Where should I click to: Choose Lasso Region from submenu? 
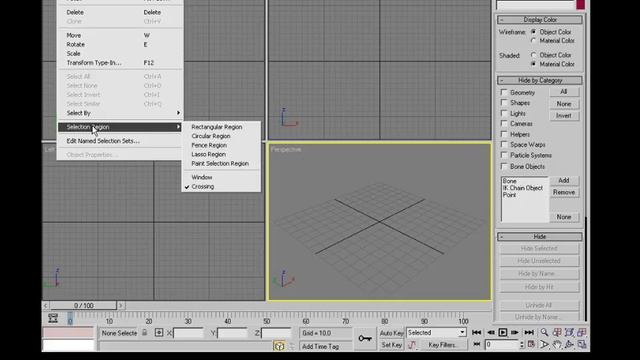[x=208, y=154]
